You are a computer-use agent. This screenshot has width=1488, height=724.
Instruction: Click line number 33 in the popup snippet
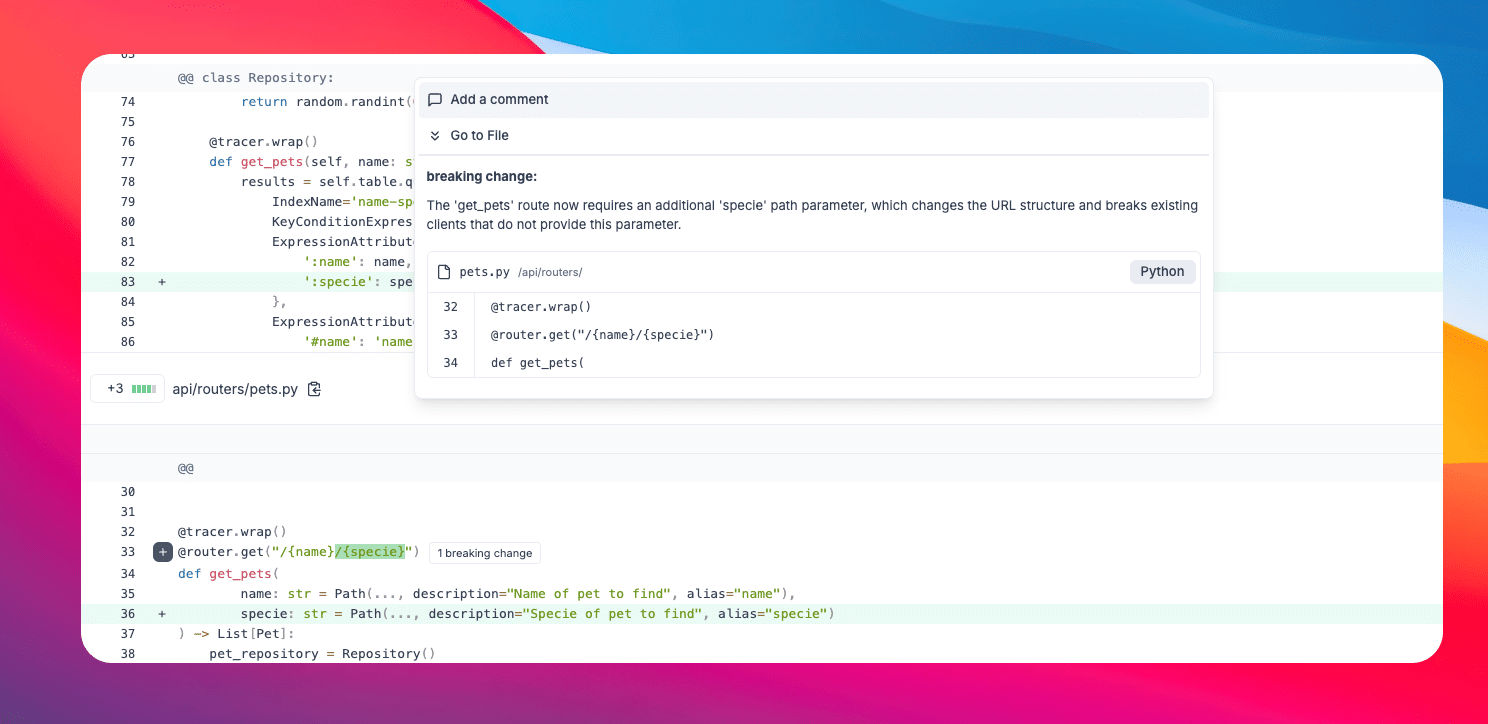pos(450,335)
